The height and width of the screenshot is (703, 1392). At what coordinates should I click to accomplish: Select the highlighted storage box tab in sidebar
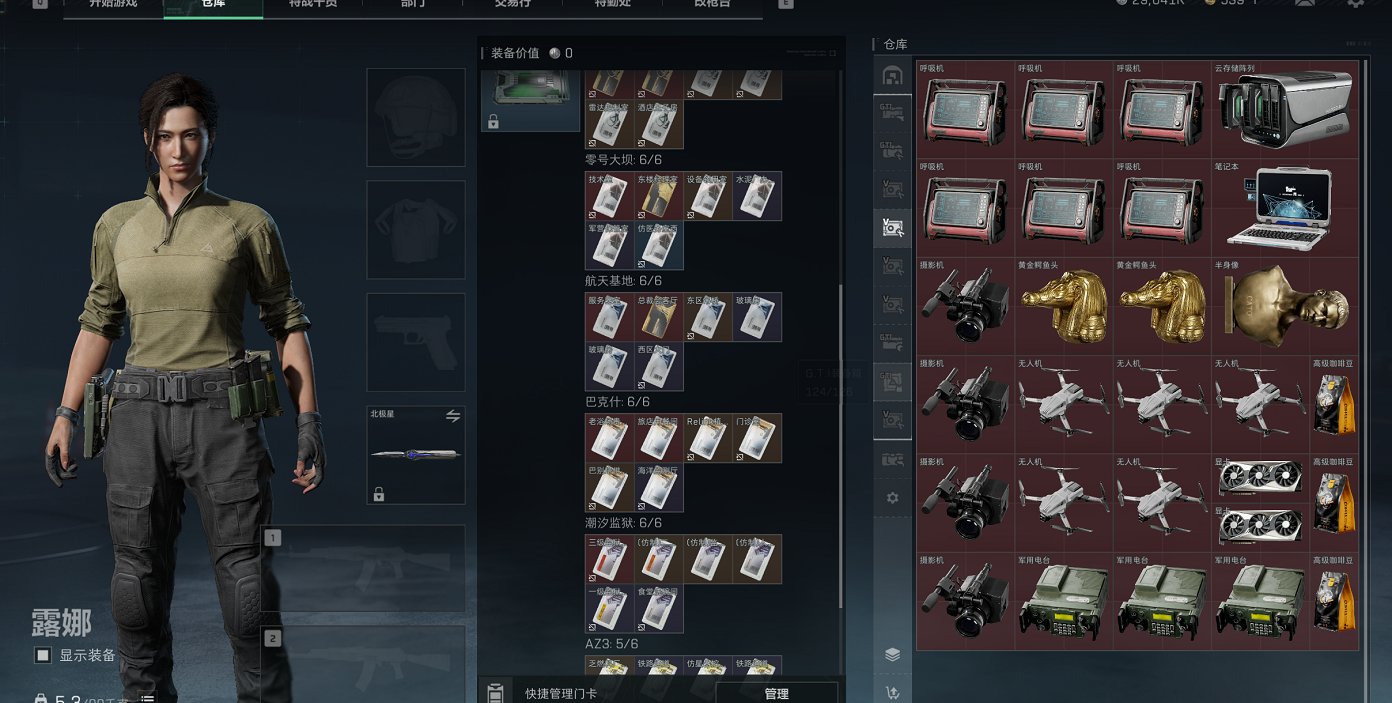[892, 228]
